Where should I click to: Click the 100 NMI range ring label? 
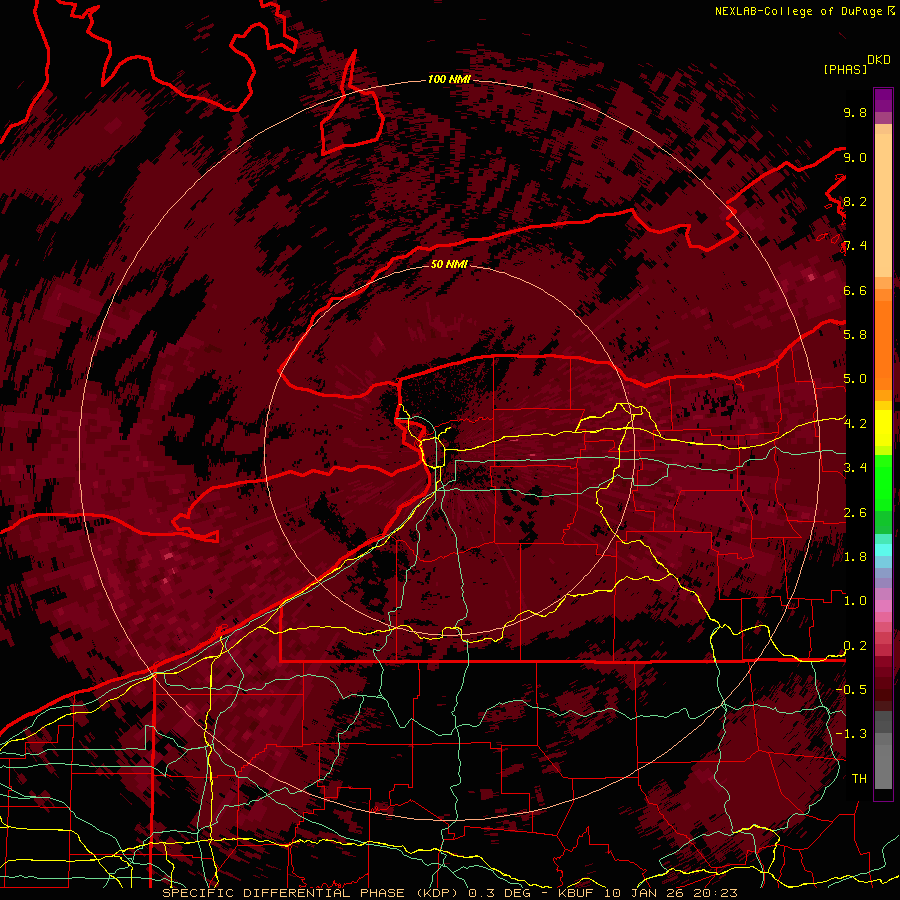(449, 79)
